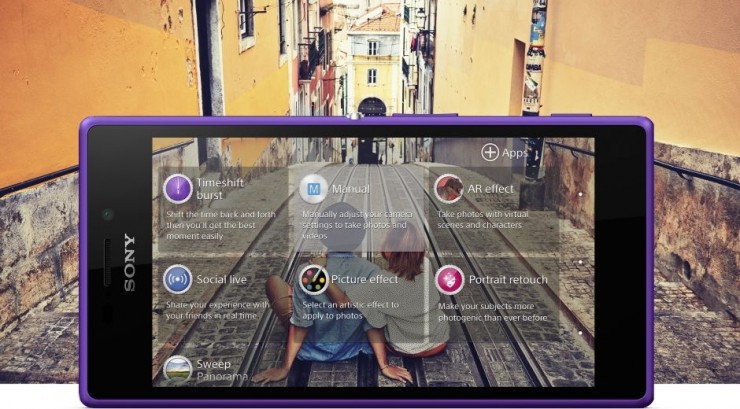This screenshot has height=409, width=740.
Task: Tap the Timeshift burst purple icon
Action: pyautogui.click(x=177, y=188)
